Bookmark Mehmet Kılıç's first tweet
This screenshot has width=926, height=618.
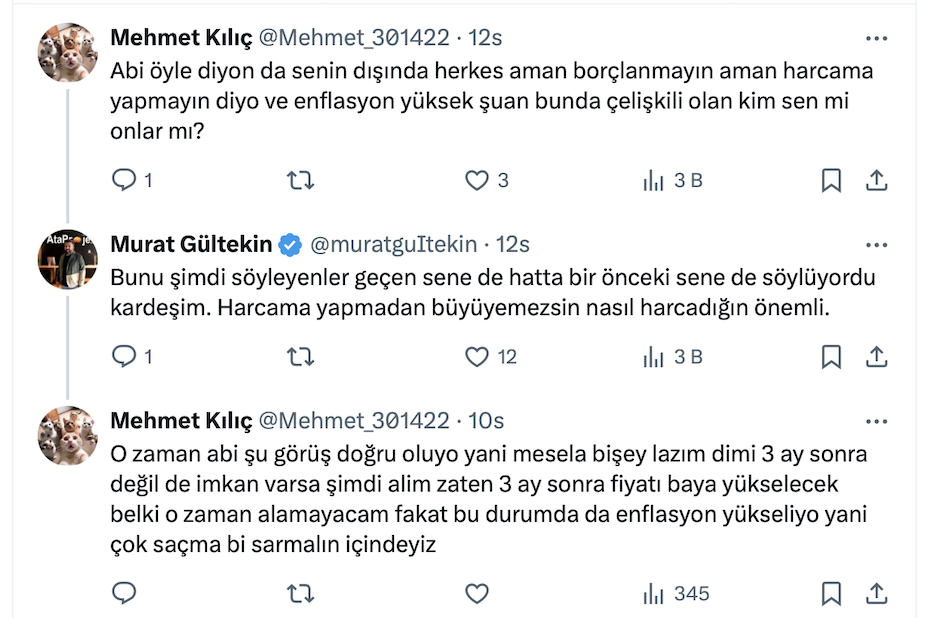[831, 180]
